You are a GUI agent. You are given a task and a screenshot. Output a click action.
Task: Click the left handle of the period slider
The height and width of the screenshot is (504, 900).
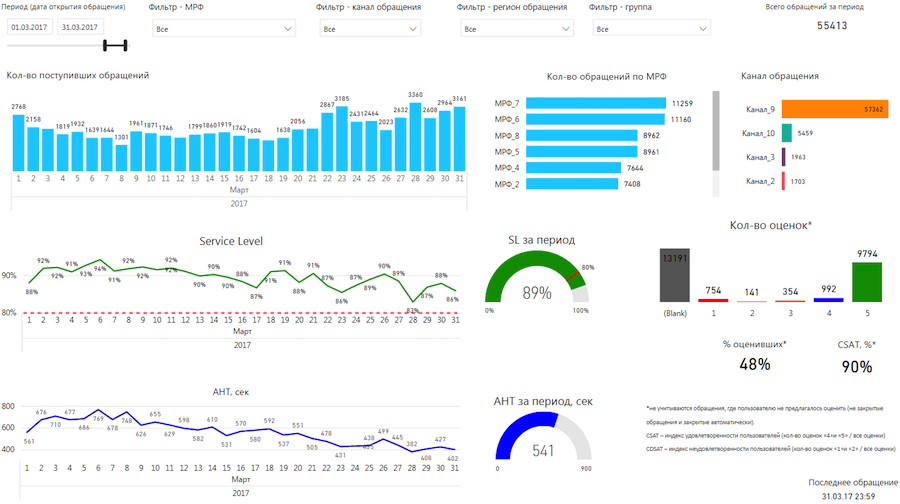tap(105, 45)
